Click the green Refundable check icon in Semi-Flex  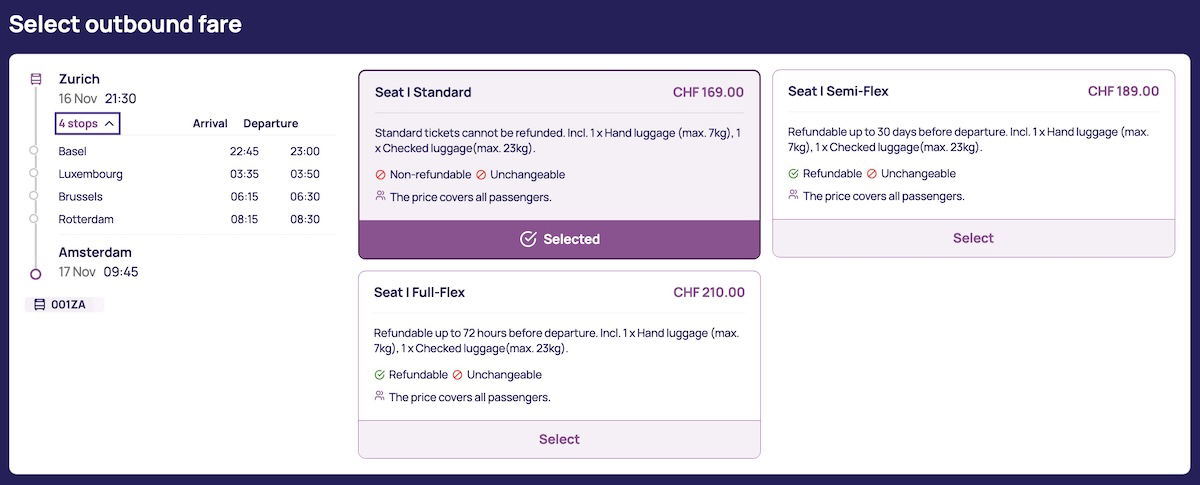(793, 173)
